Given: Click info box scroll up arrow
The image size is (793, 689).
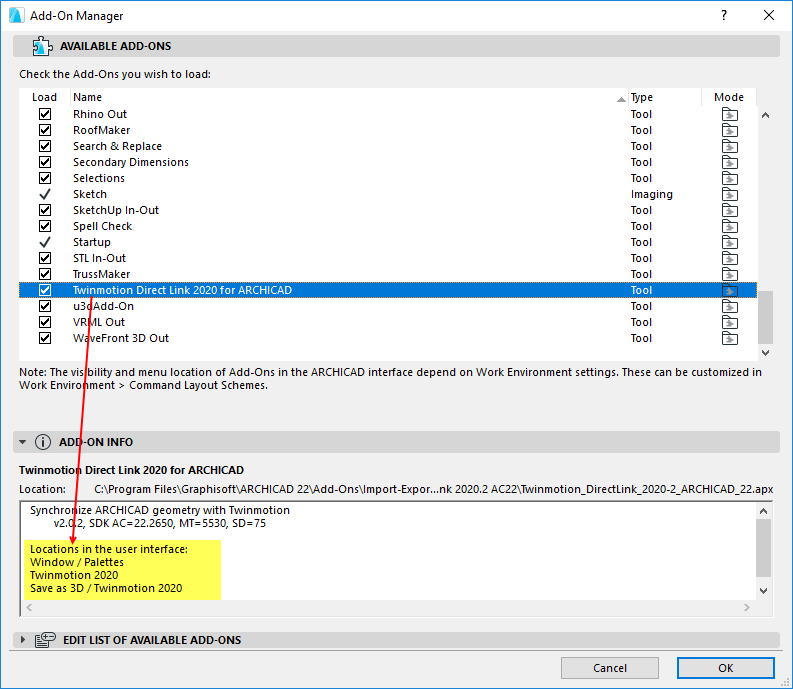Looking at the screenshot, I should click(x=764, y=511).
